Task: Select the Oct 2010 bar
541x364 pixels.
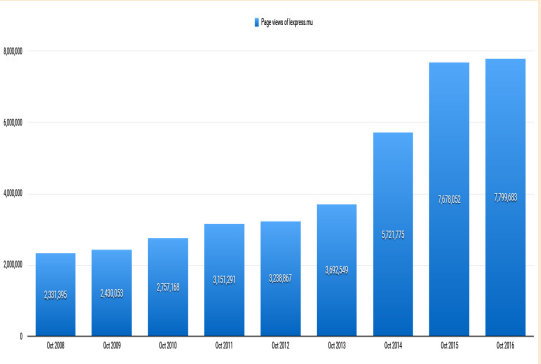Action: click(168, 287)
